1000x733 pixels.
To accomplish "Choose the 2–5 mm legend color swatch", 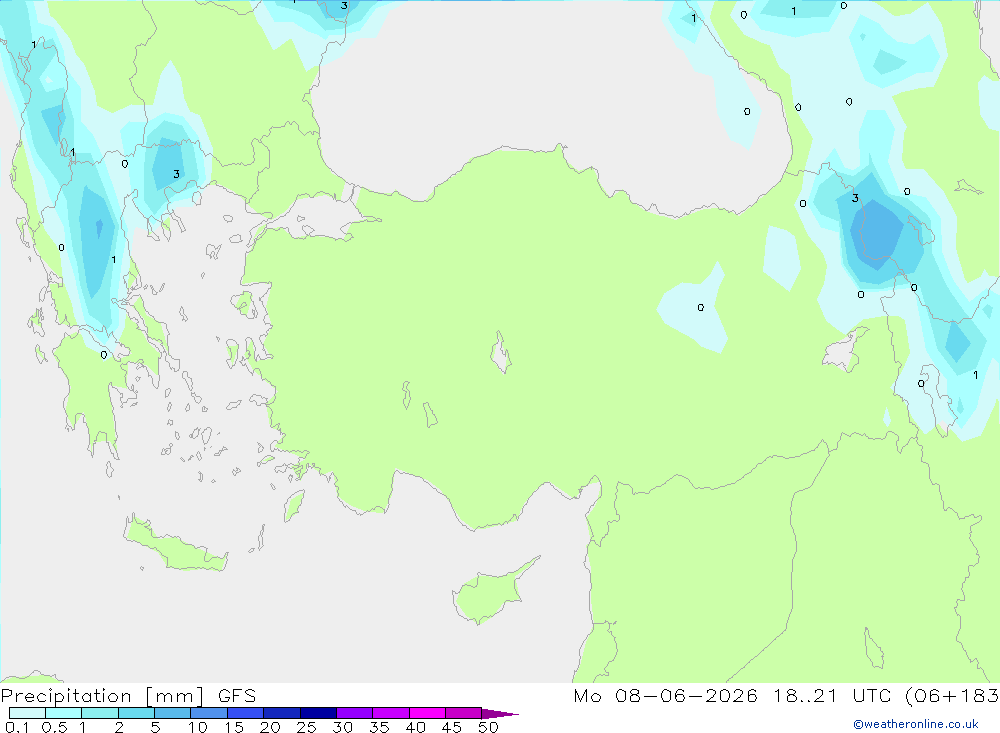I will [136, 713].
